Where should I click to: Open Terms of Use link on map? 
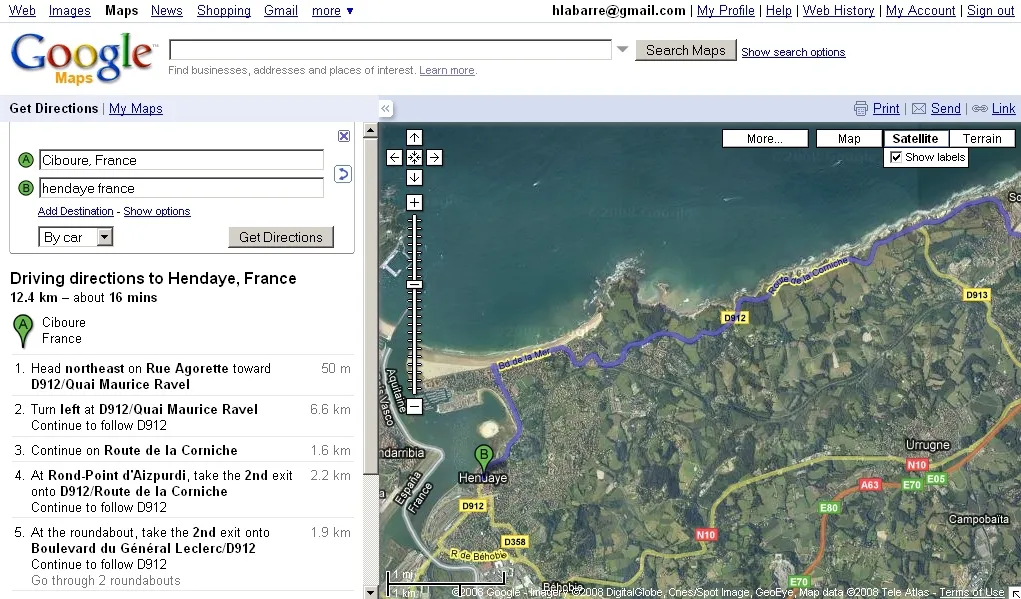[x=972, y=592]
